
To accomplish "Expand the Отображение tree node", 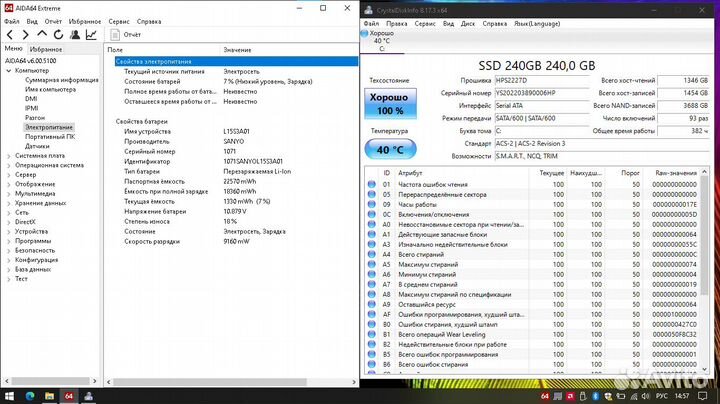I will click(9, 185).
